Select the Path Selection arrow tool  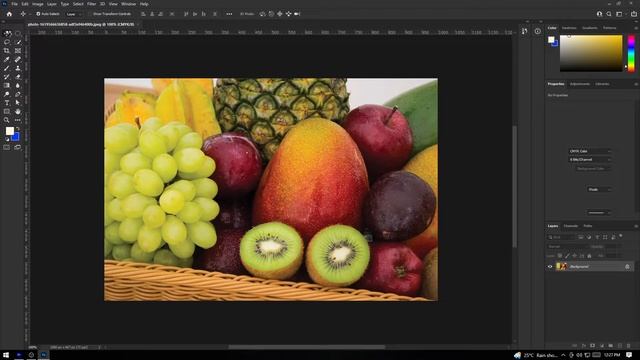pyautogui.click(x=18, y=103)
